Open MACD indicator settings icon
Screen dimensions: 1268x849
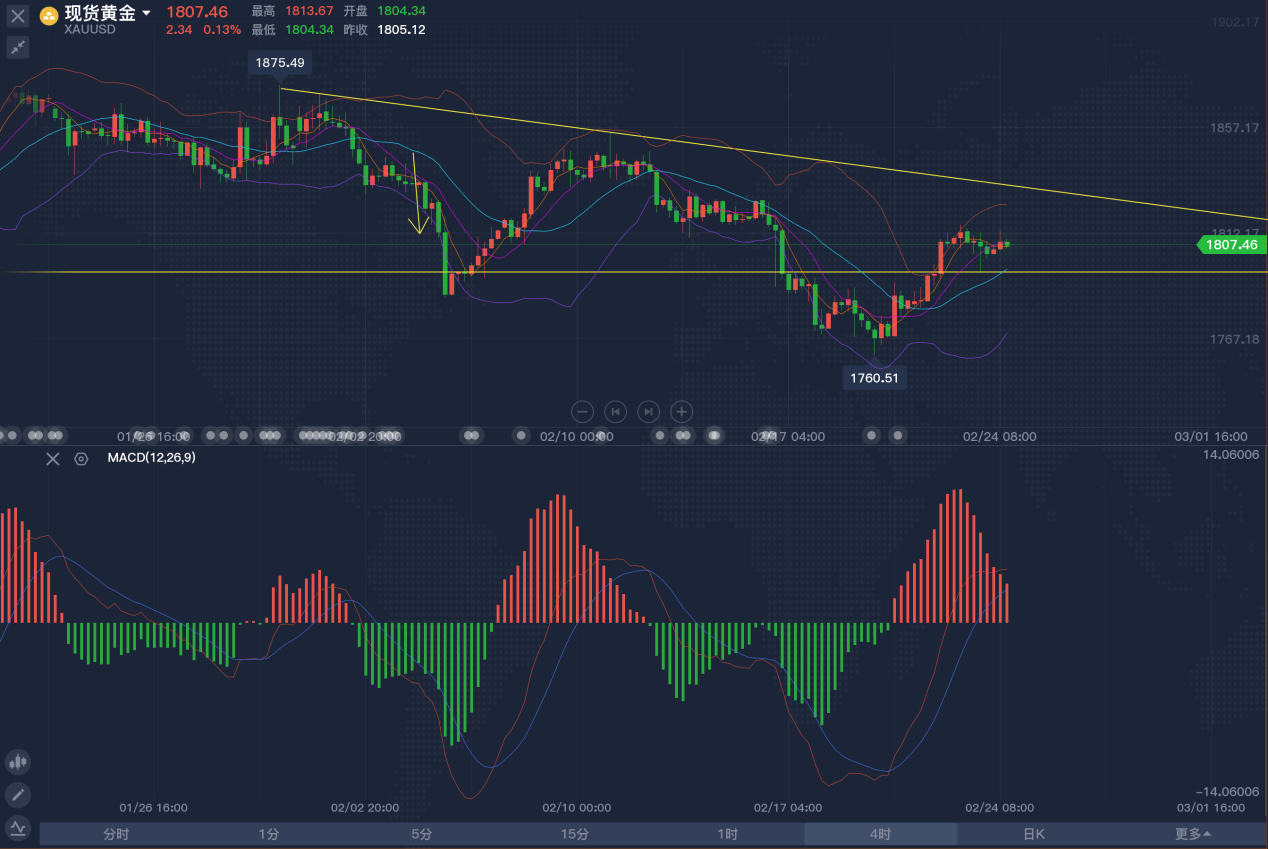pos(82,459)
